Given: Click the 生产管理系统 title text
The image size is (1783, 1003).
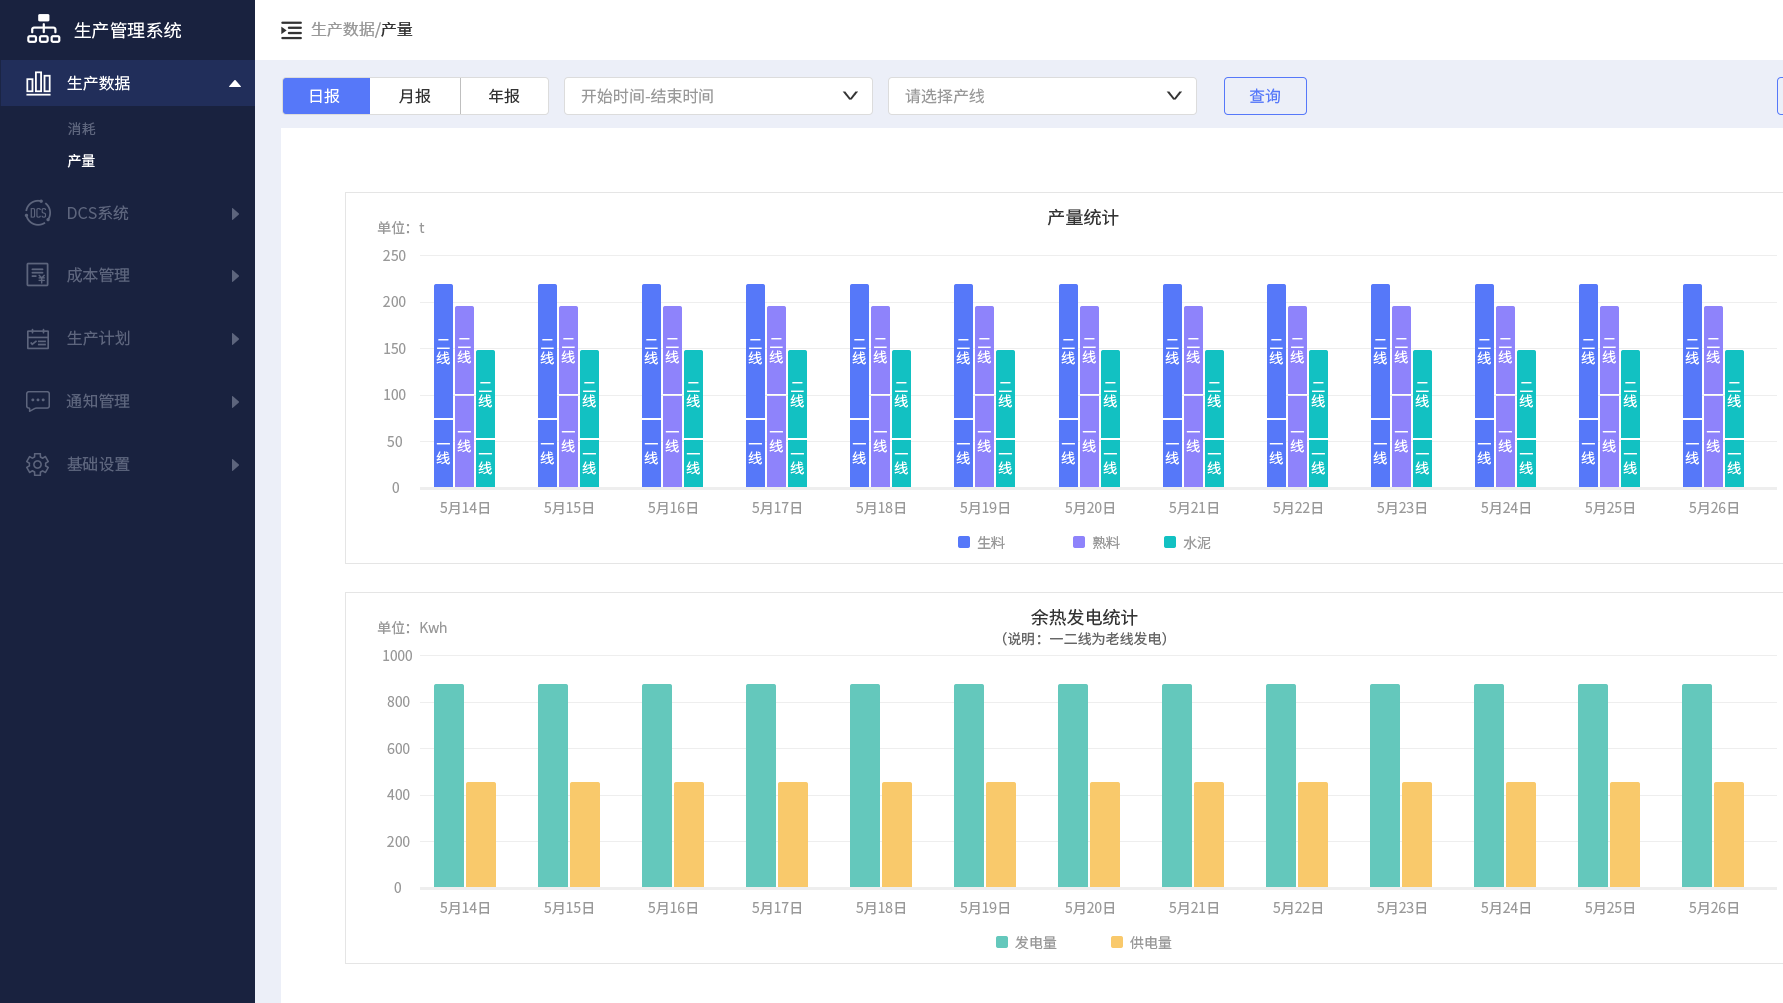Looking at the screenshot, I should 128,30.
